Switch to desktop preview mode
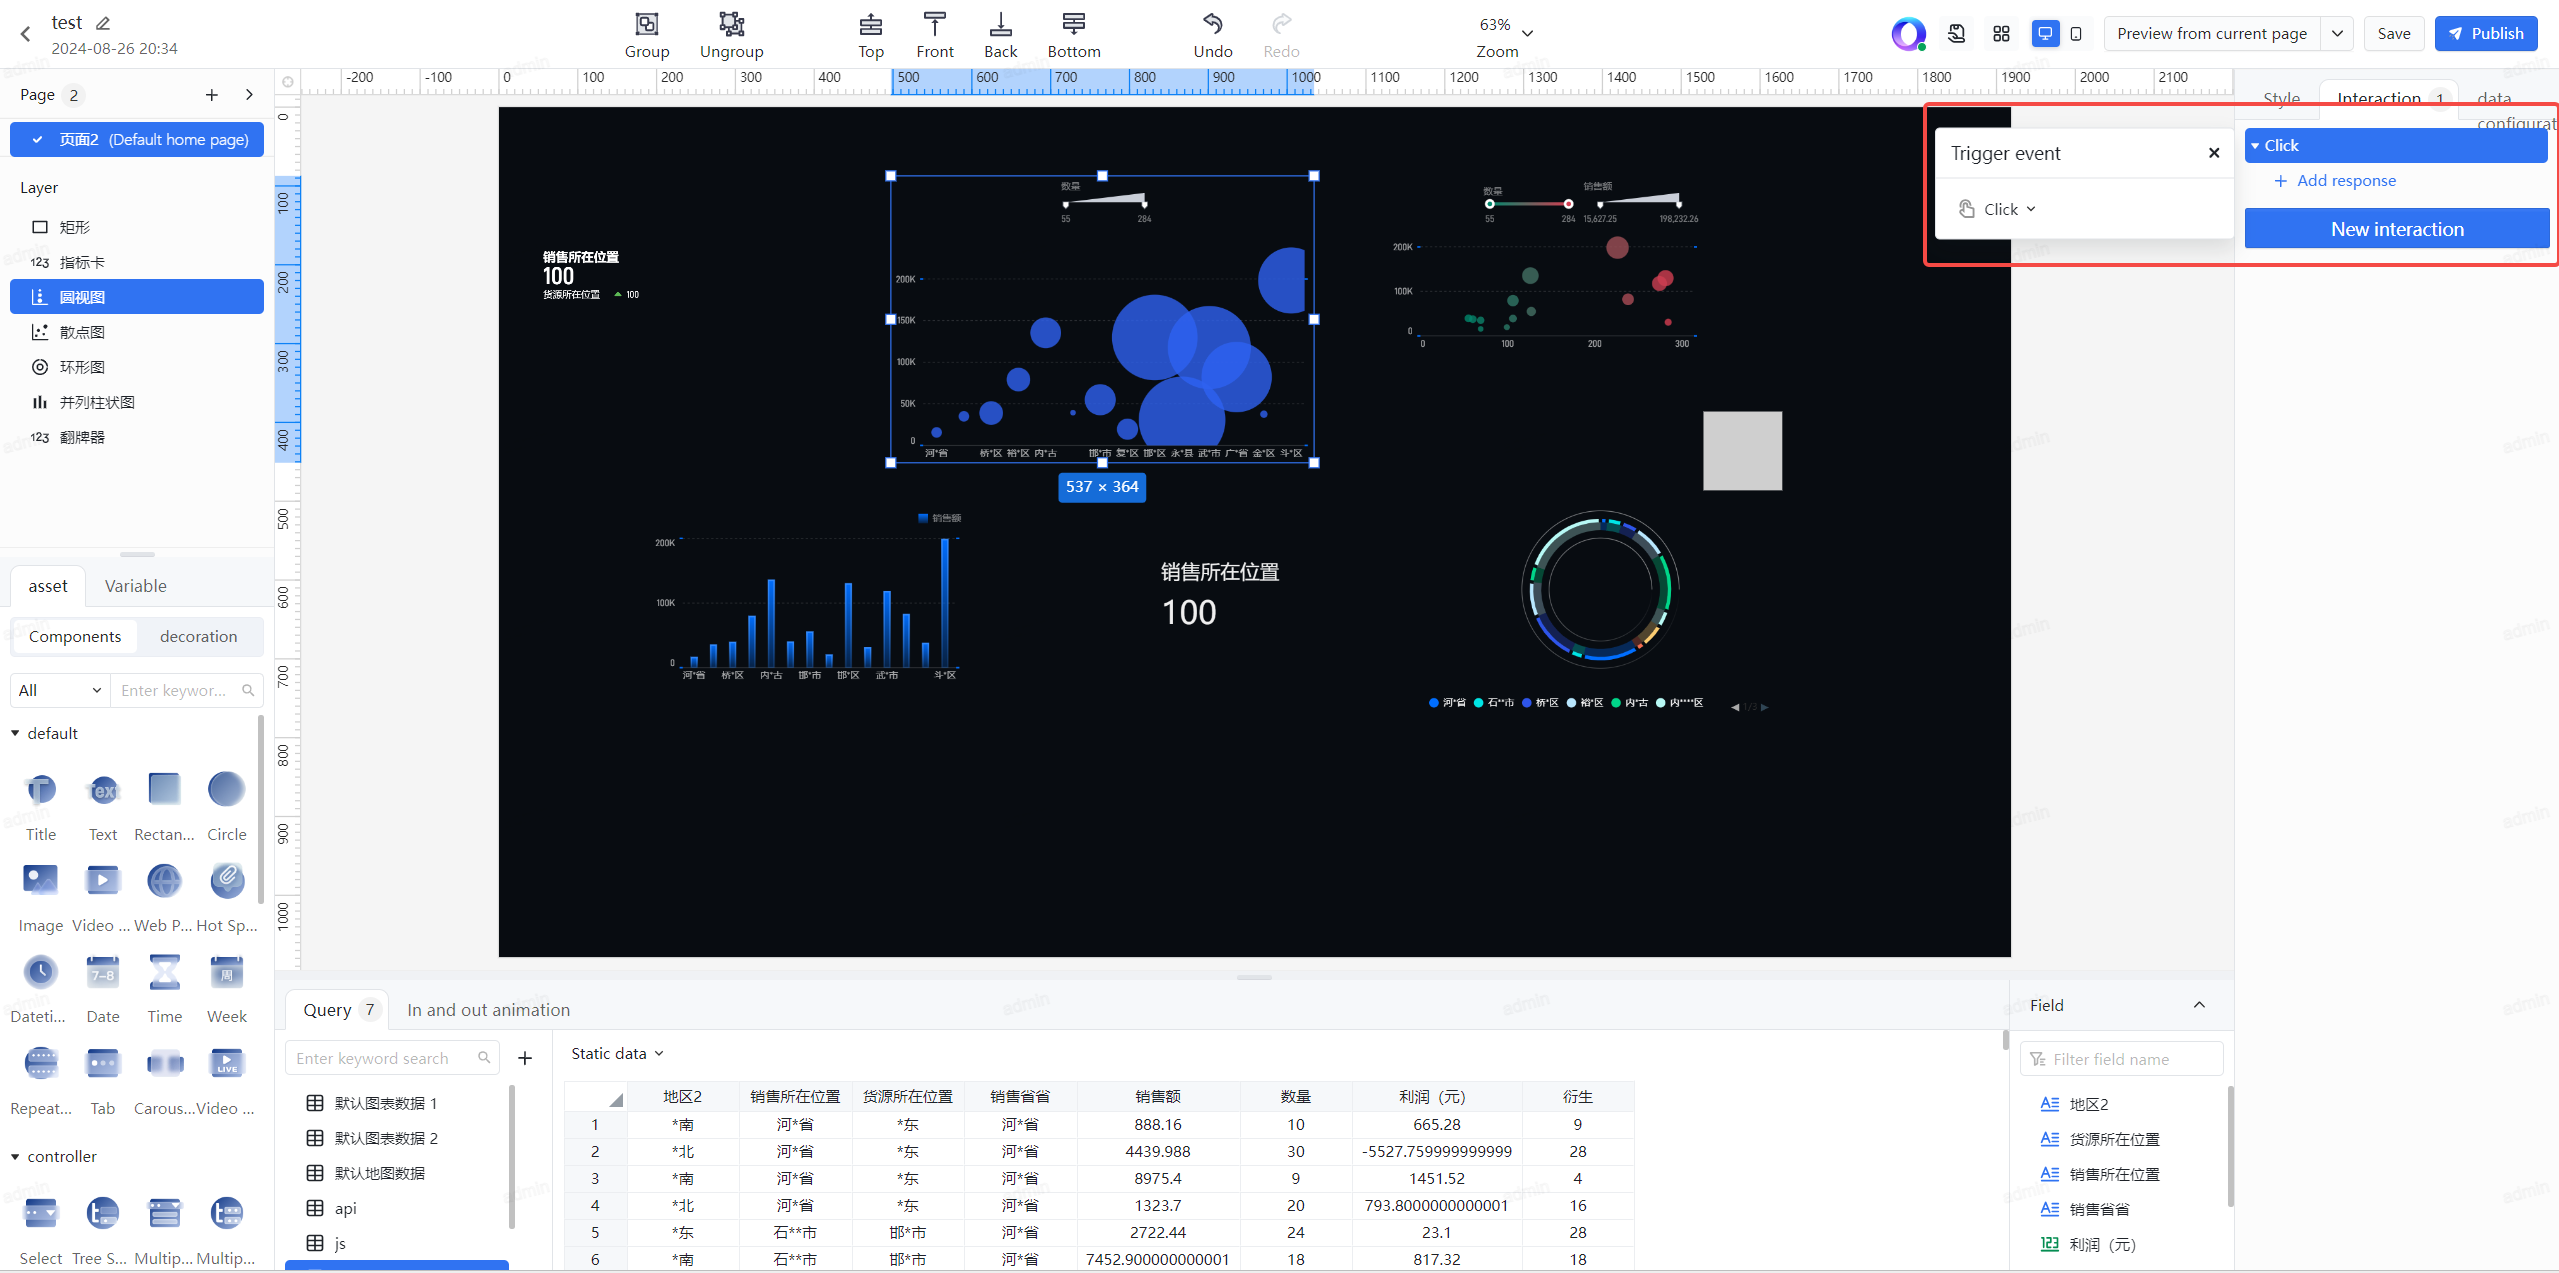This screenshot has height=1273, width=2559. click(2045, 34)
